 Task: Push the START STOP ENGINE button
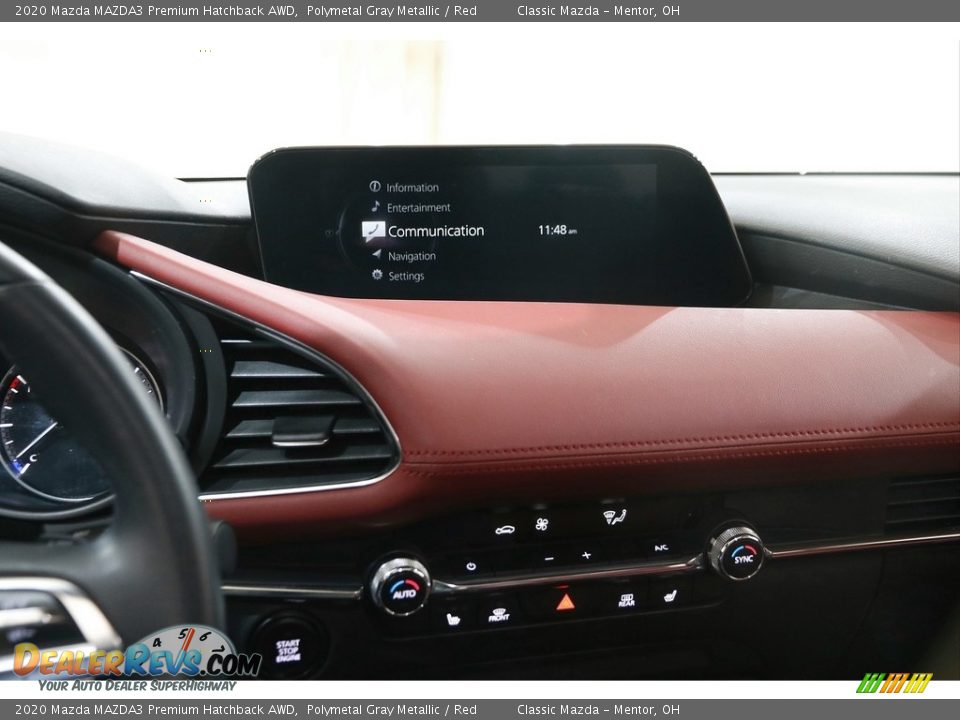288,650
